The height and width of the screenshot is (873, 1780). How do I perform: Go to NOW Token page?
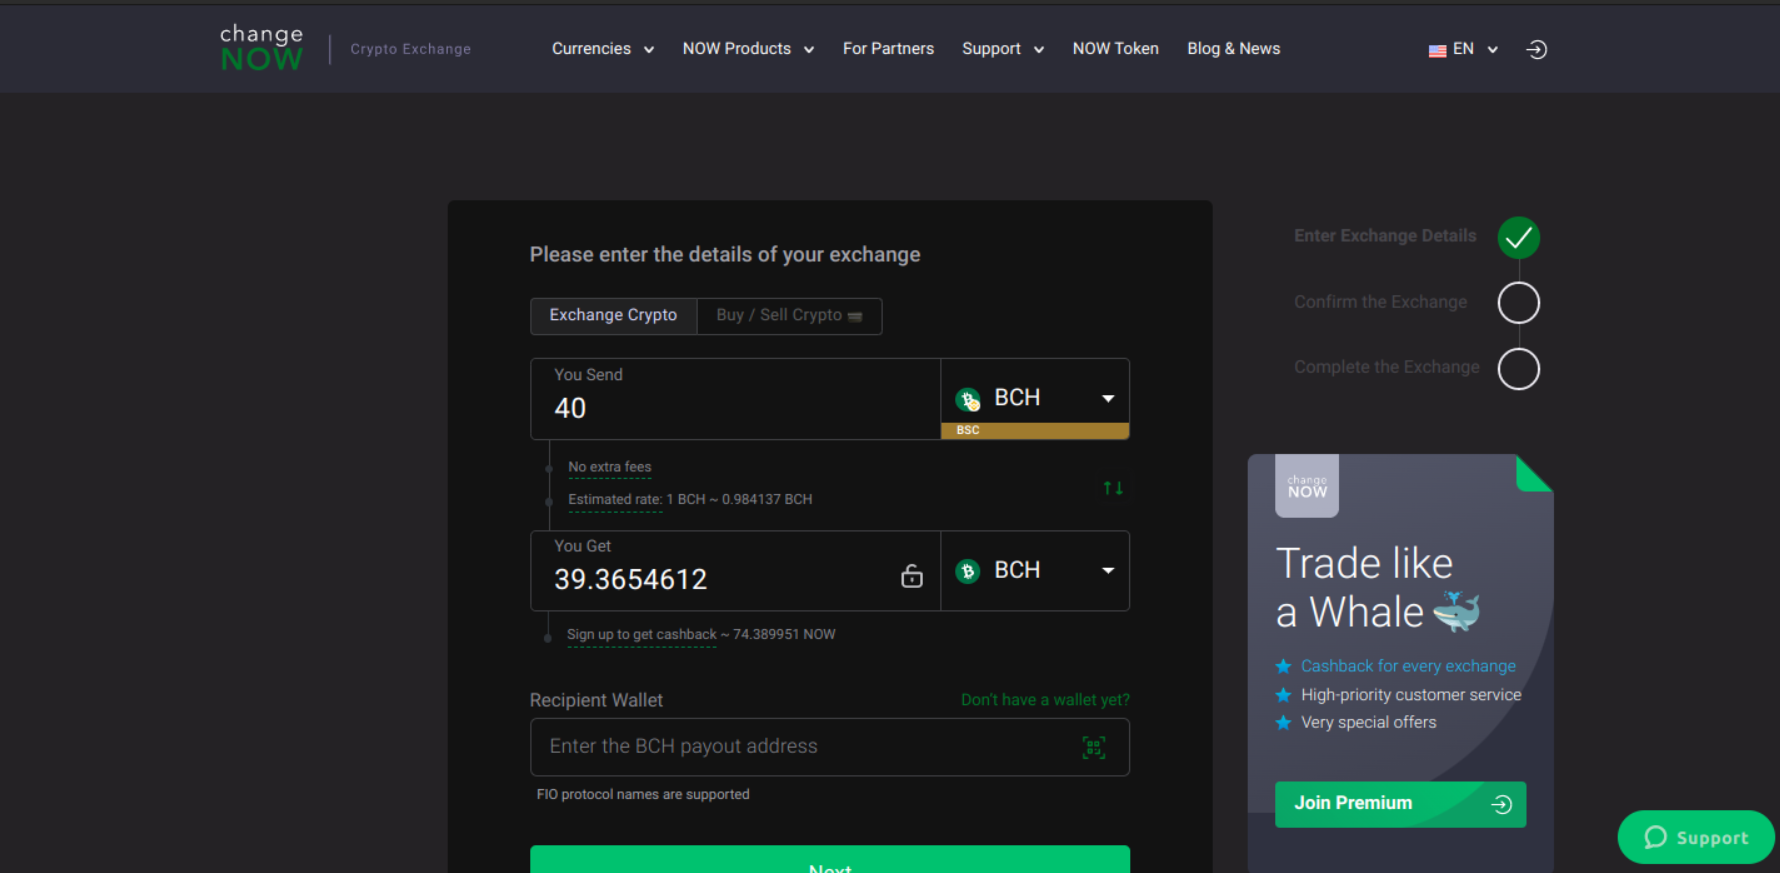(1116, 49)
